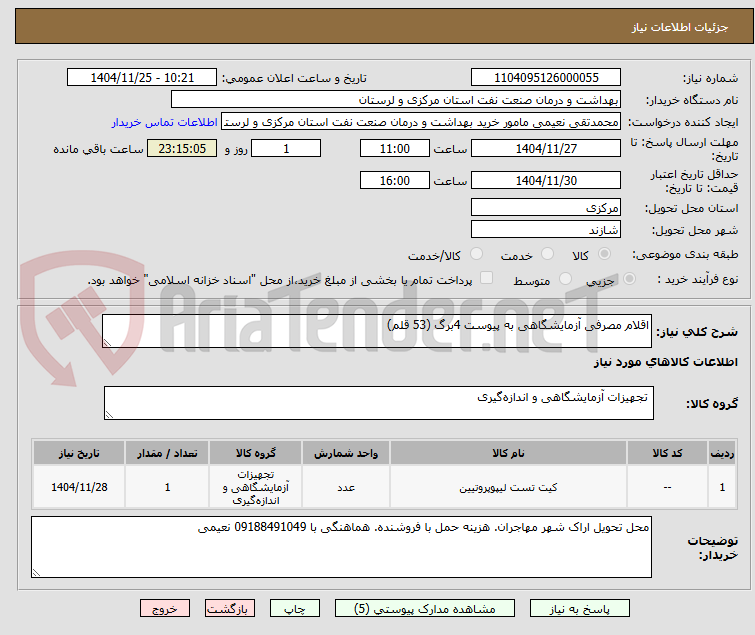
Task: Select the خدمت radio button
Action: (x=547, y=253)
